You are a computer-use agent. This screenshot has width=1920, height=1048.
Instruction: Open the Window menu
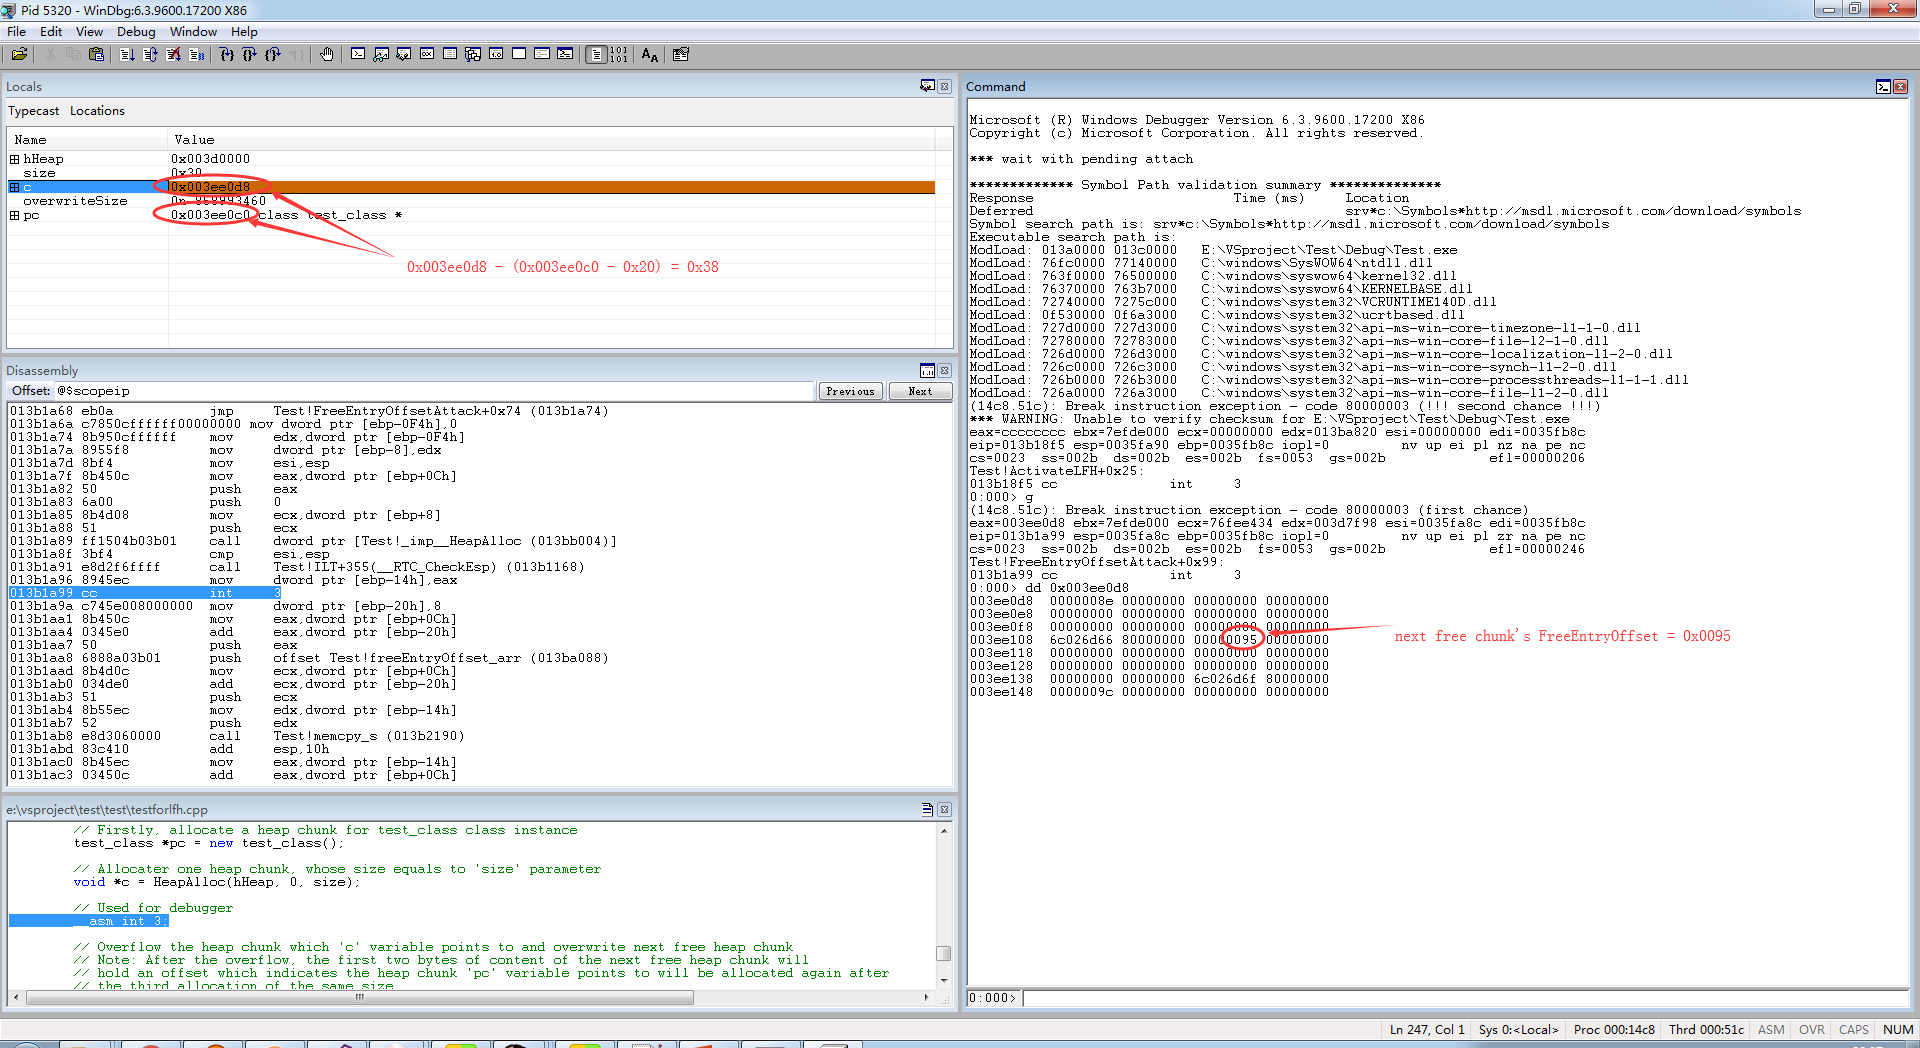[193, 31]
